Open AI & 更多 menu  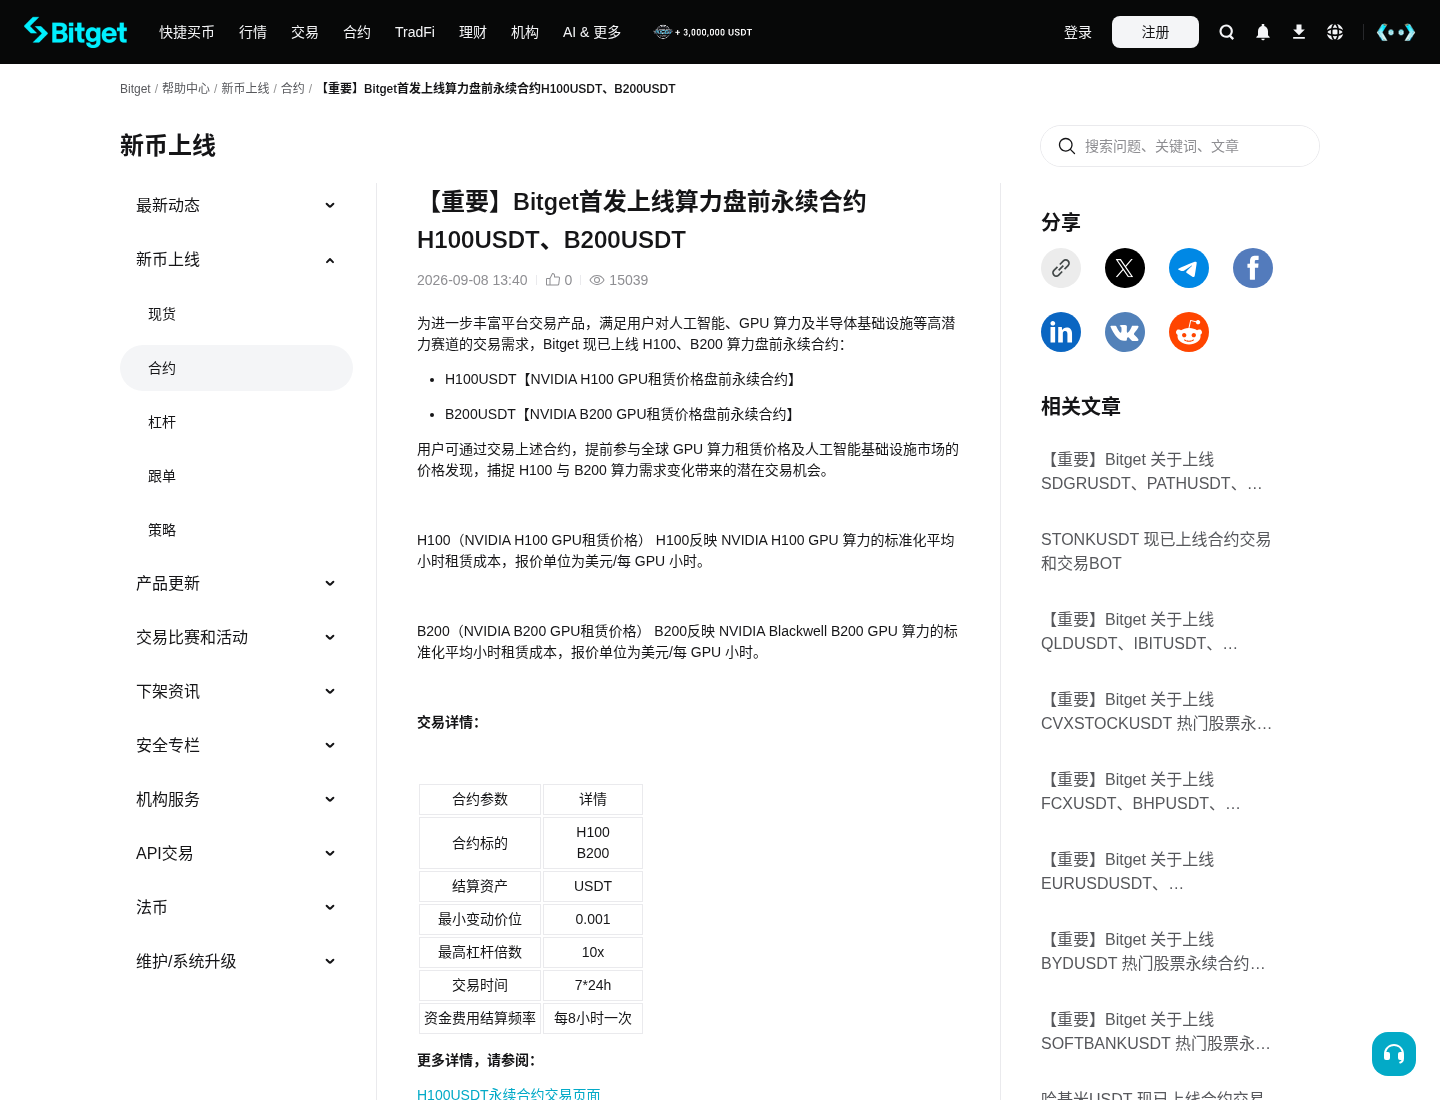(x=592, y=32)
